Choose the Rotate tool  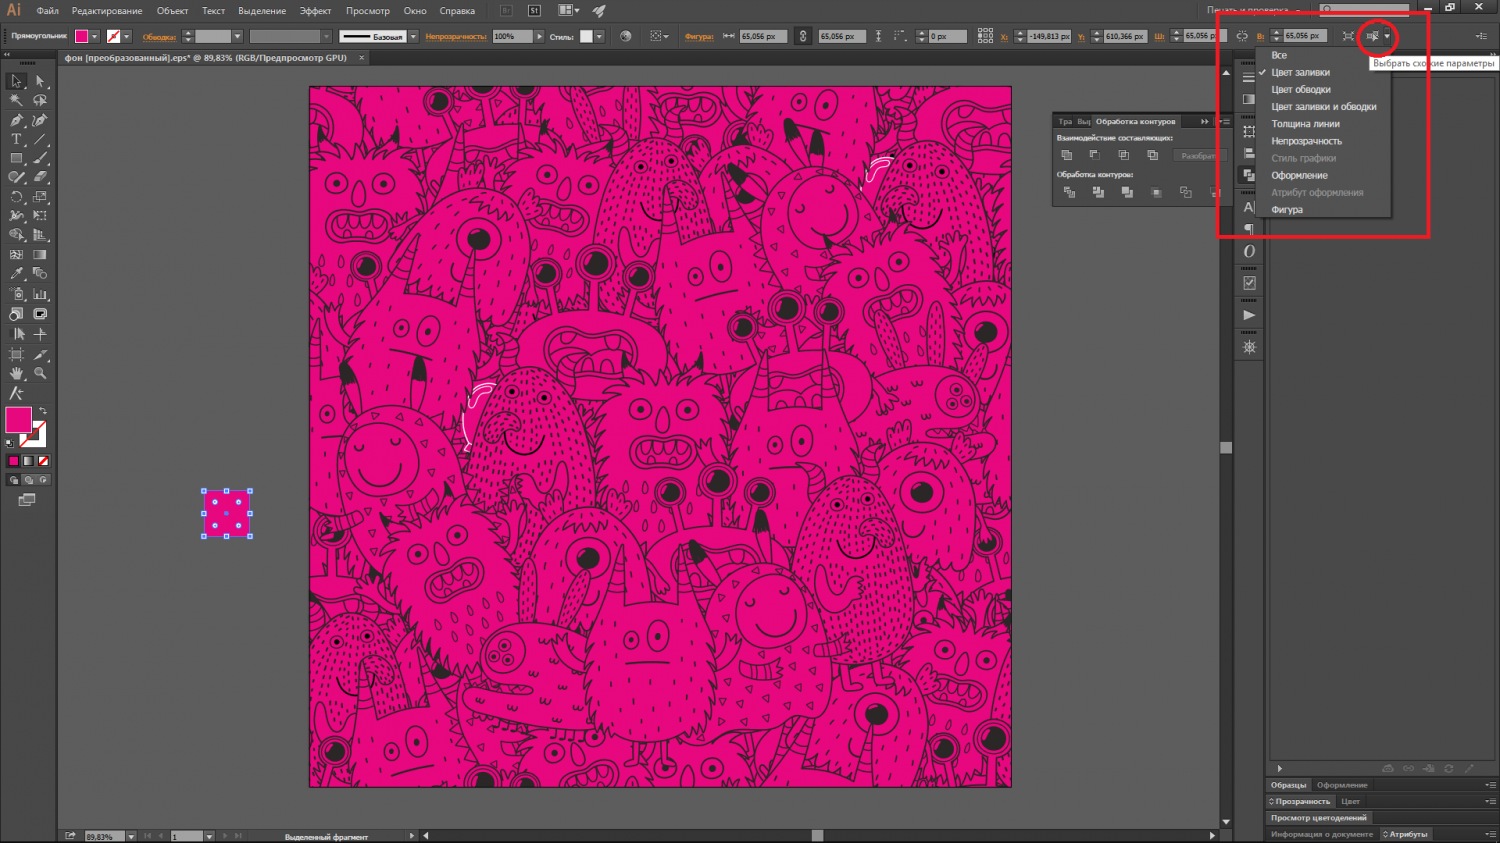pyautogui.click(x=16, y=197)
